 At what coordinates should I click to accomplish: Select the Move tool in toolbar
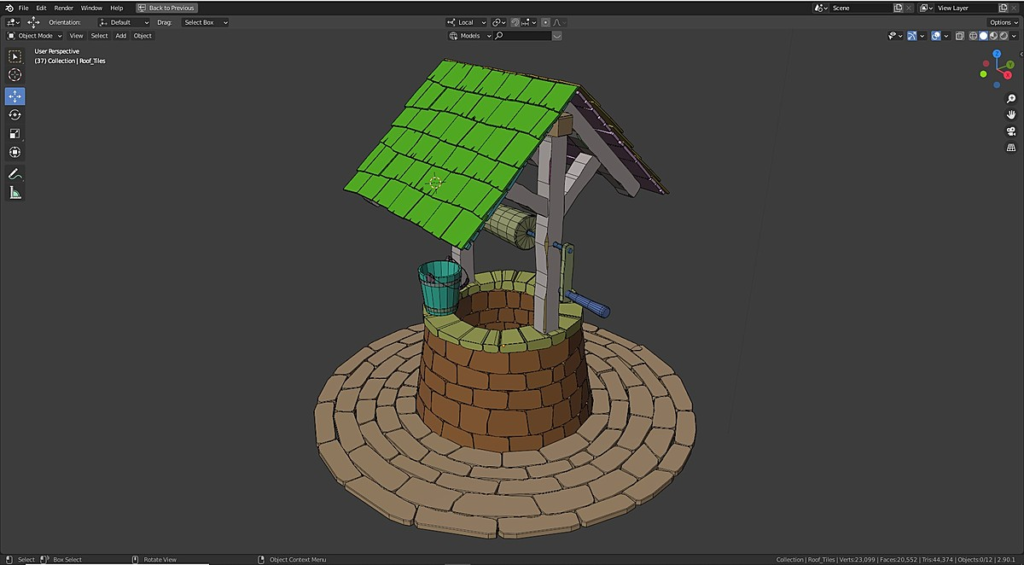[x=15, y=96]
